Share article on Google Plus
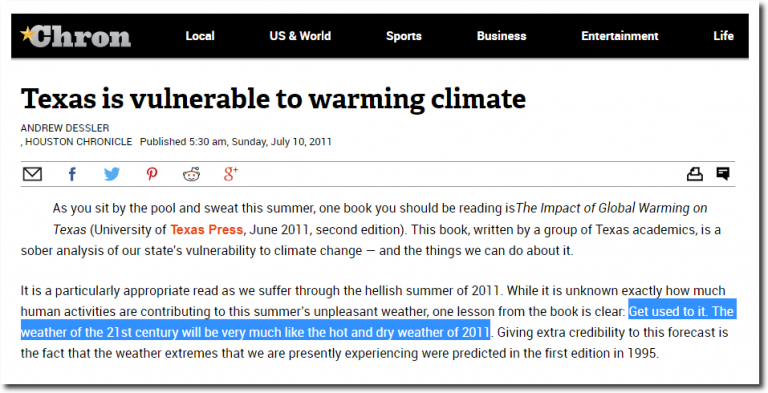 (231, 174)
